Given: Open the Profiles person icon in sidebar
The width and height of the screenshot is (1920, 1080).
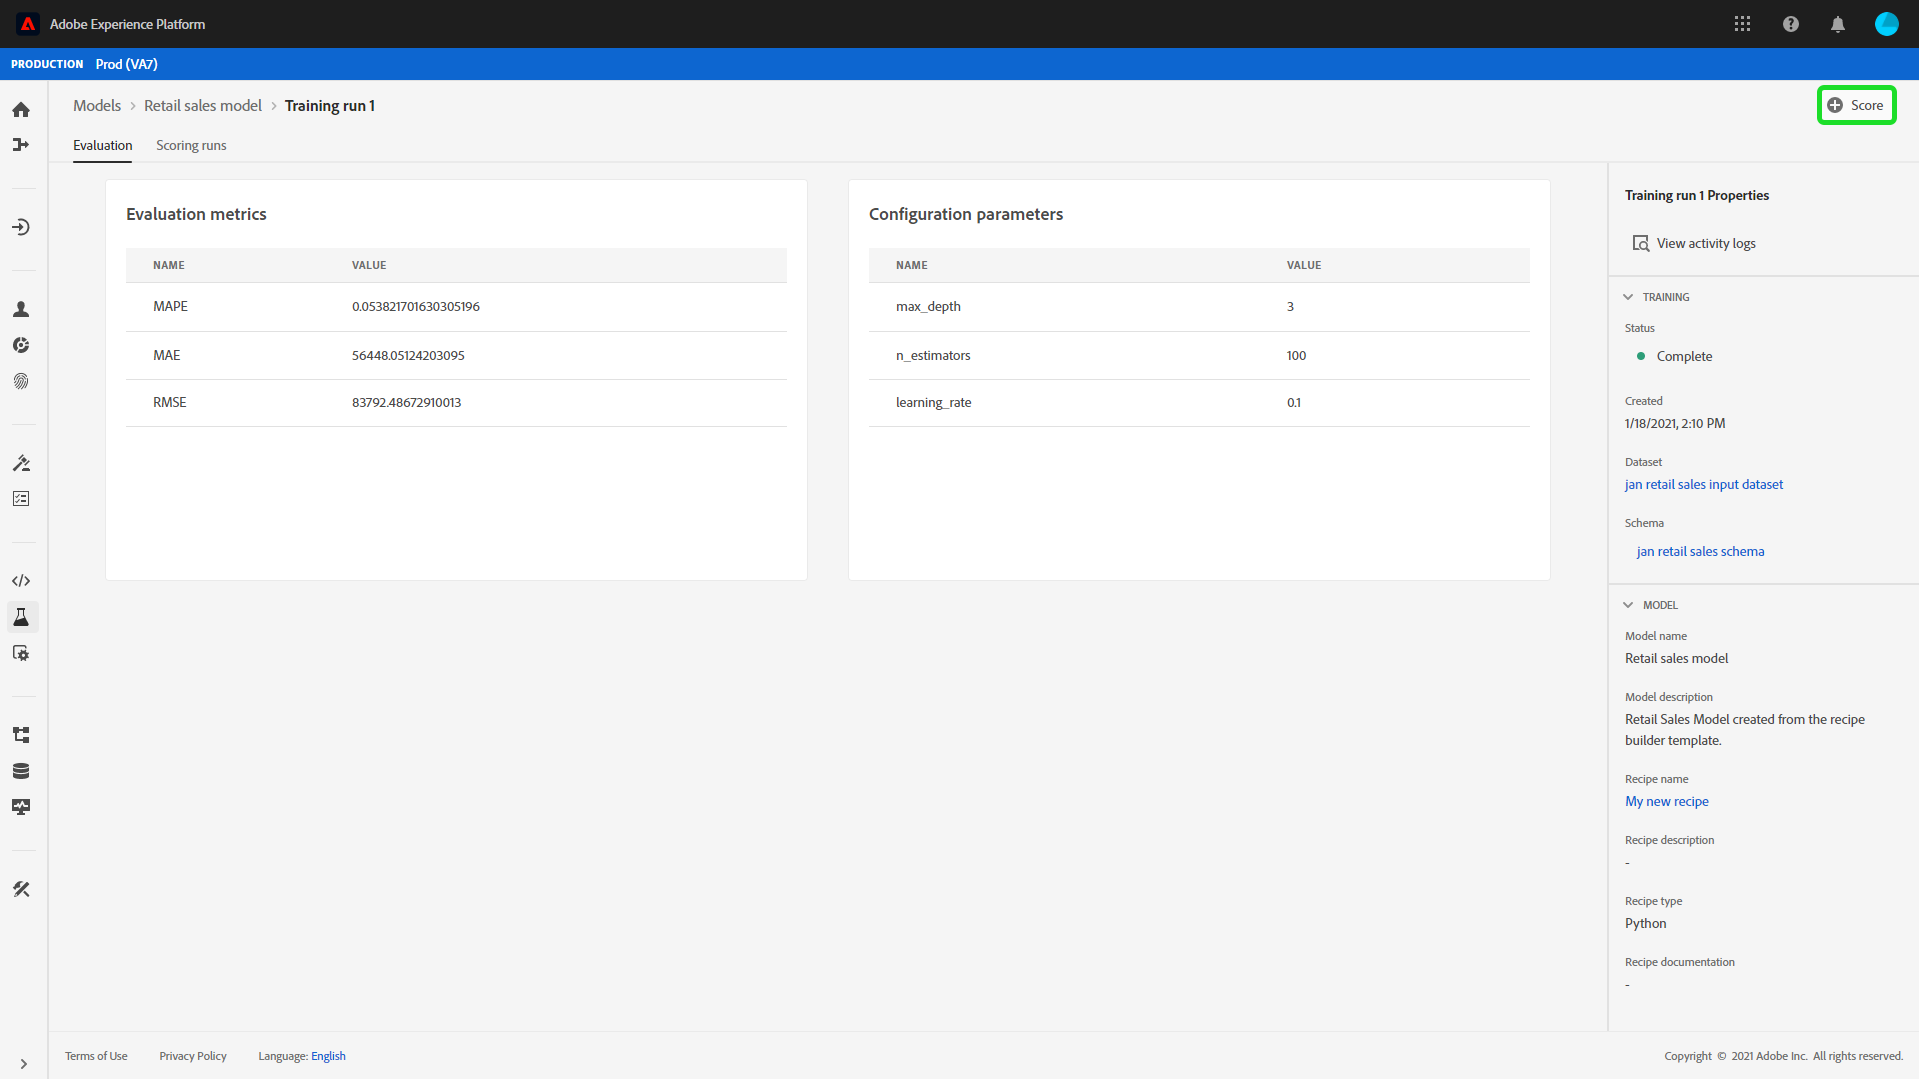Looking at the screenshot, I should tap(21, 309).
